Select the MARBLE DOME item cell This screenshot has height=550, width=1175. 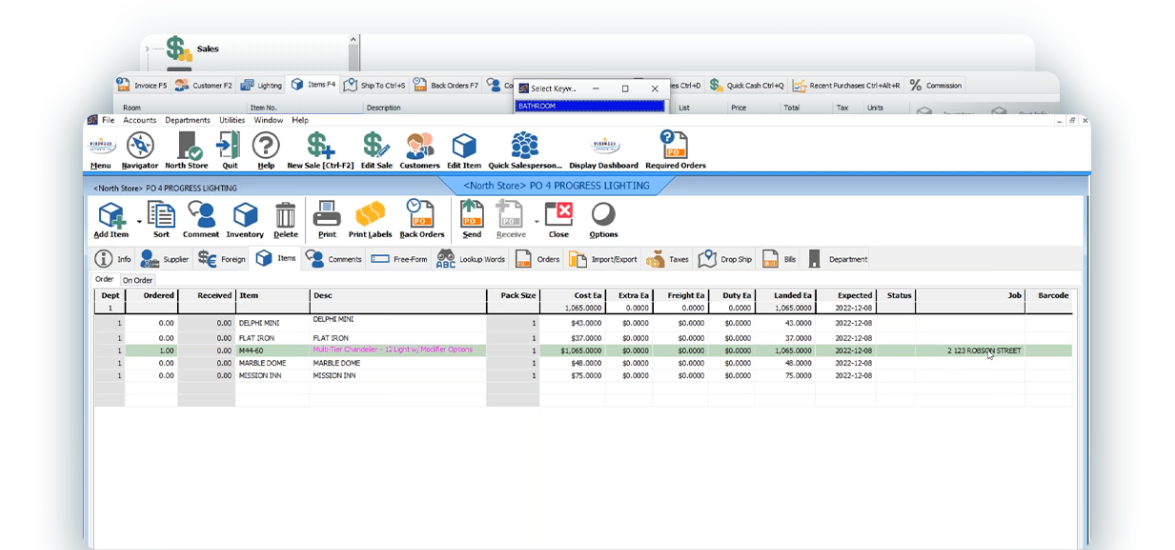pyautogui.click(x=273, y=363)
